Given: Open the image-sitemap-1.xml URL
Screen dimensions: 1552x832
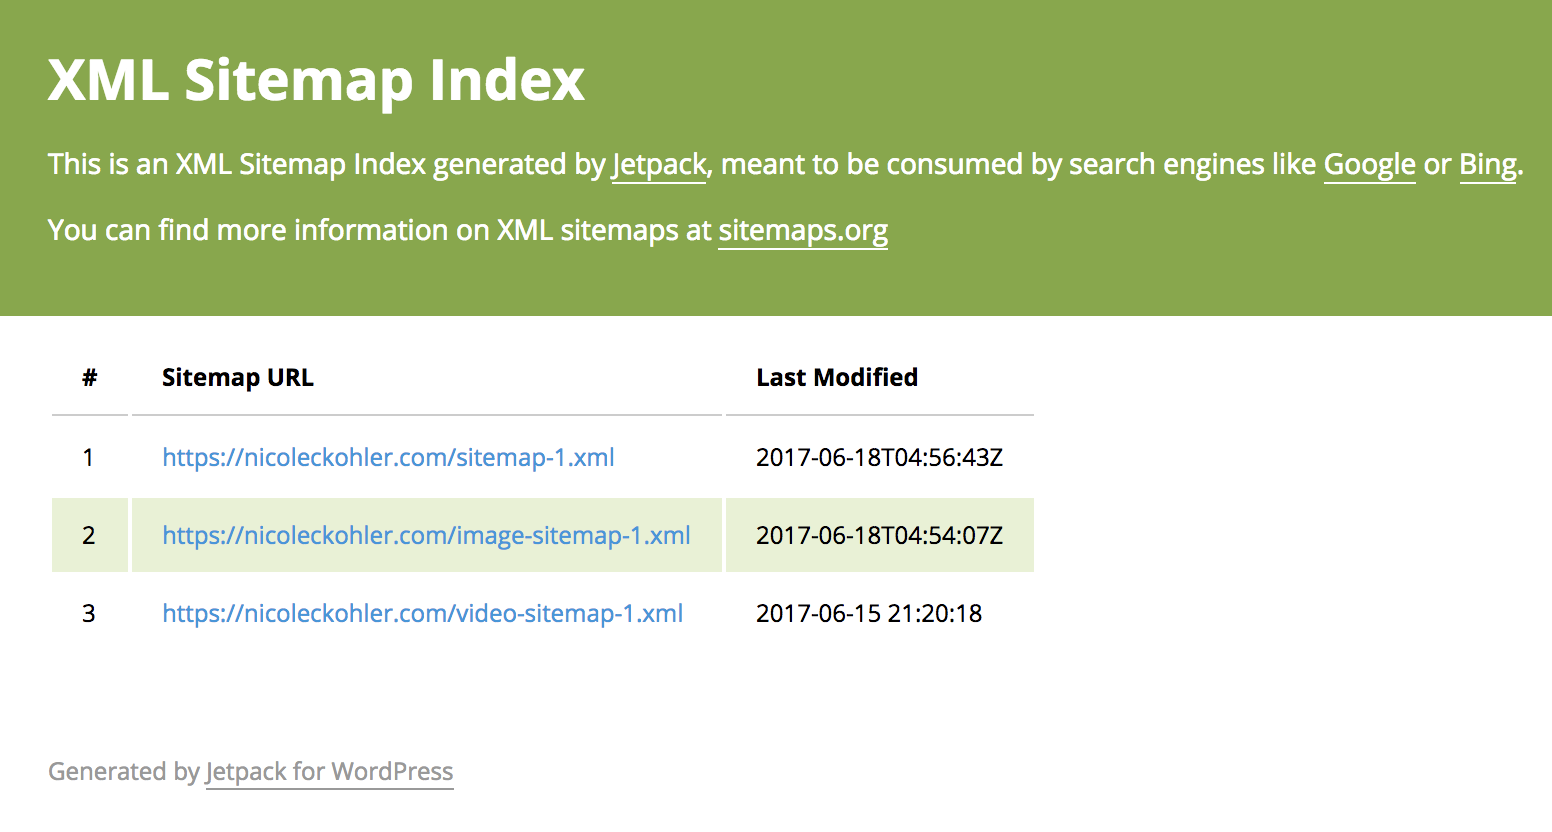Looking at the screenshot, I should click(426, 536).
